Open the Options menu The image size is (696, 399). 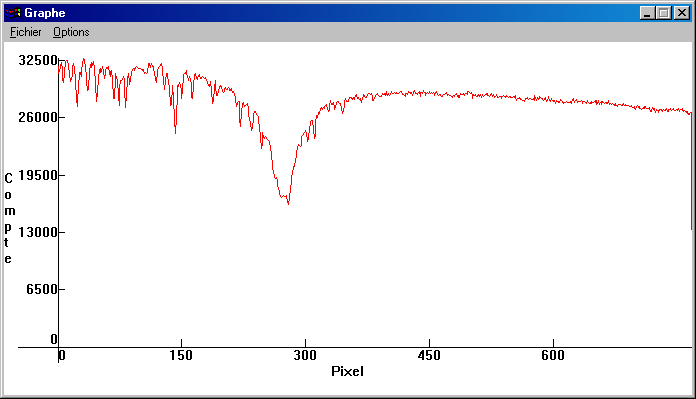coord(71,32)
